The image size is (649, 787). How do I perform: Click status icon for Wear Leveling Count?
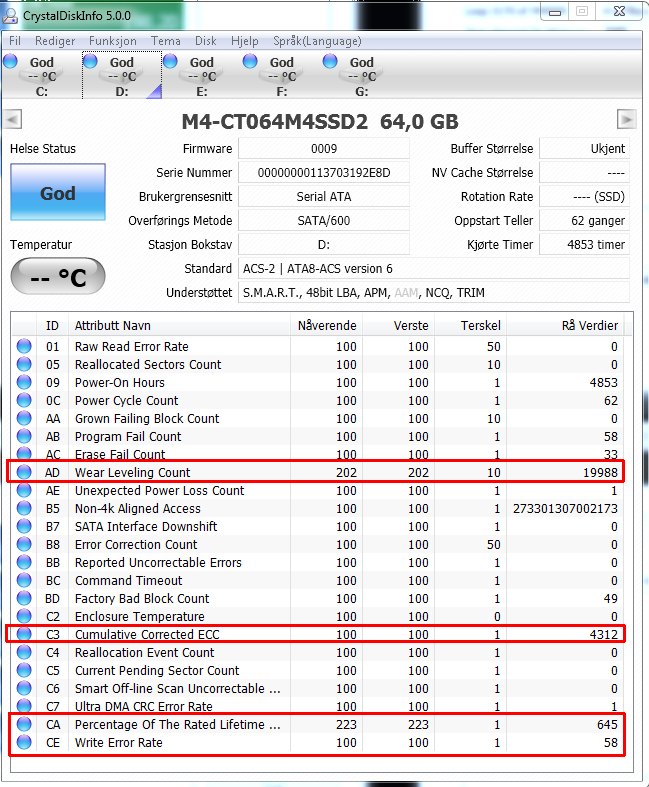pyautogui.click(x=24, y=472)
